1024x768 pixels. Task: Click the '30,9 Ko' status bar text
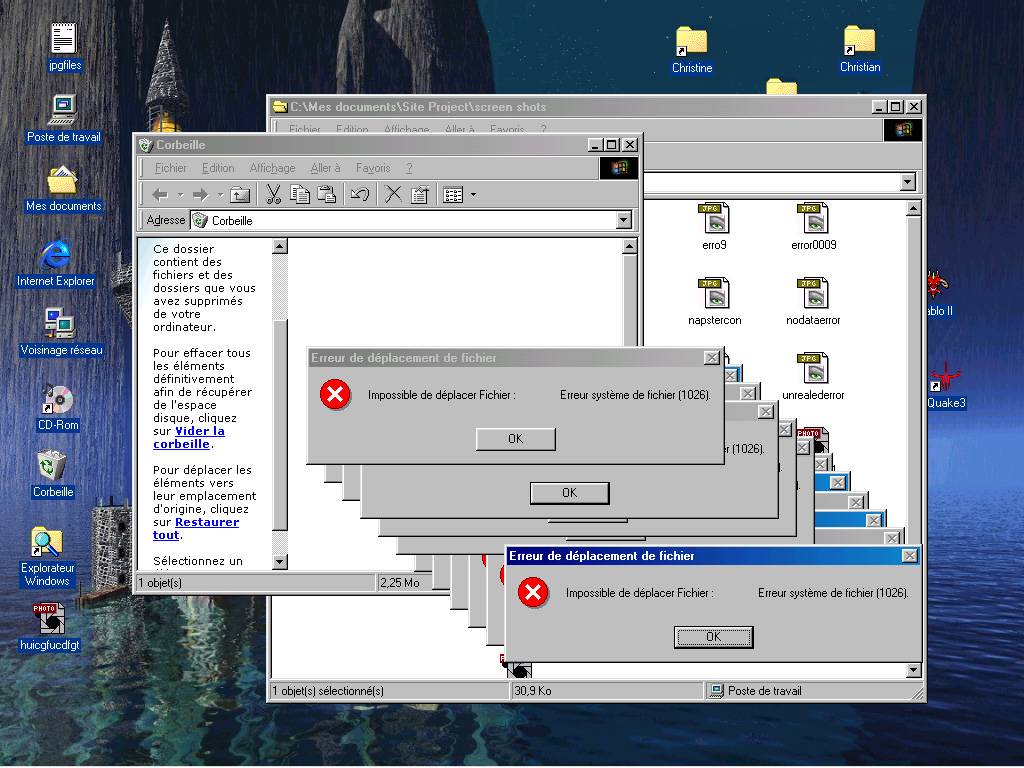[533, 691]
